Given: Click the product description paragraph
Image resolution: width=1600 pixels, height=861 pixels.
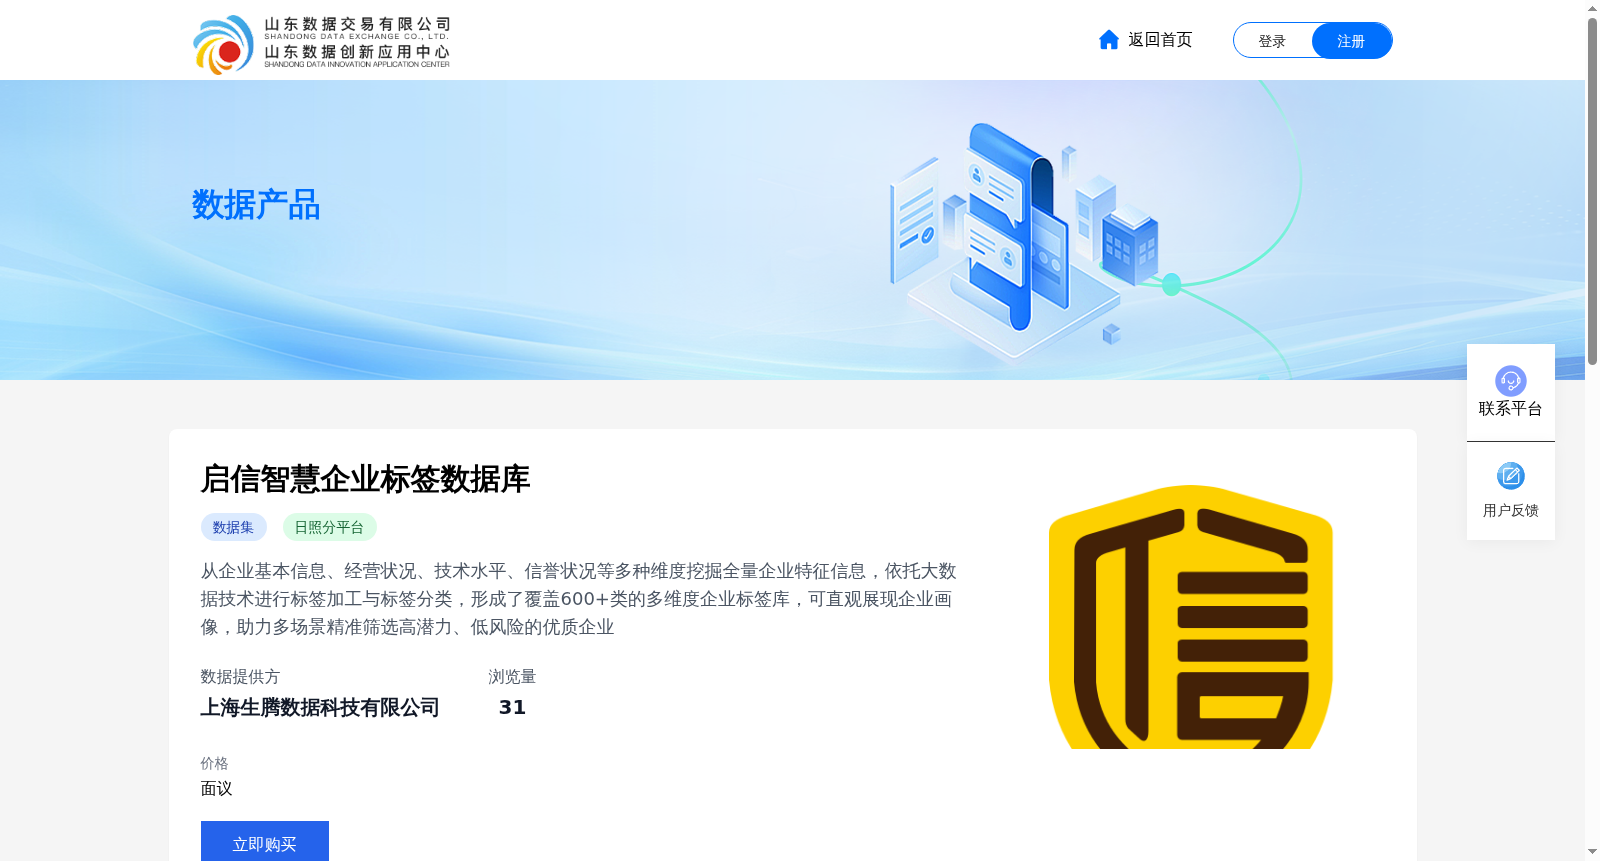Looking at the screenshot, I should coord(579,599).
